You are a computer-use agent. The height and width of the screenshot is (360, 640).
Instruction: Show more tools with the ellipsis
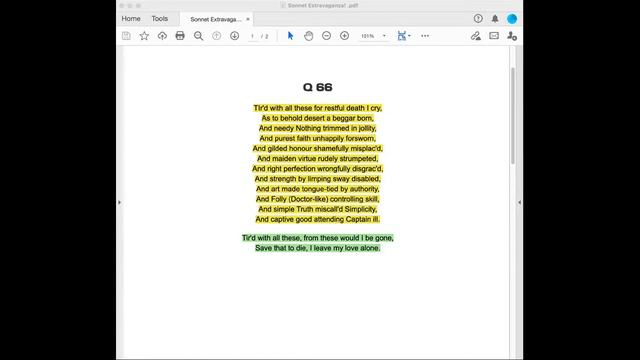tap(425, 36)
